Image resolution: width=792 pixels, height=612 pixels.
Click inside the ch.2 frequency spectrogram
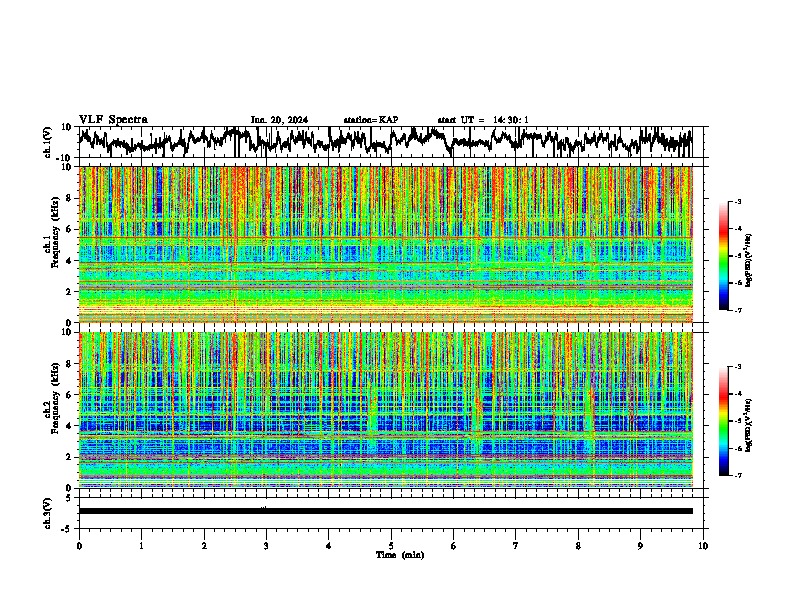pyautogui.click(x=385, y=410)
